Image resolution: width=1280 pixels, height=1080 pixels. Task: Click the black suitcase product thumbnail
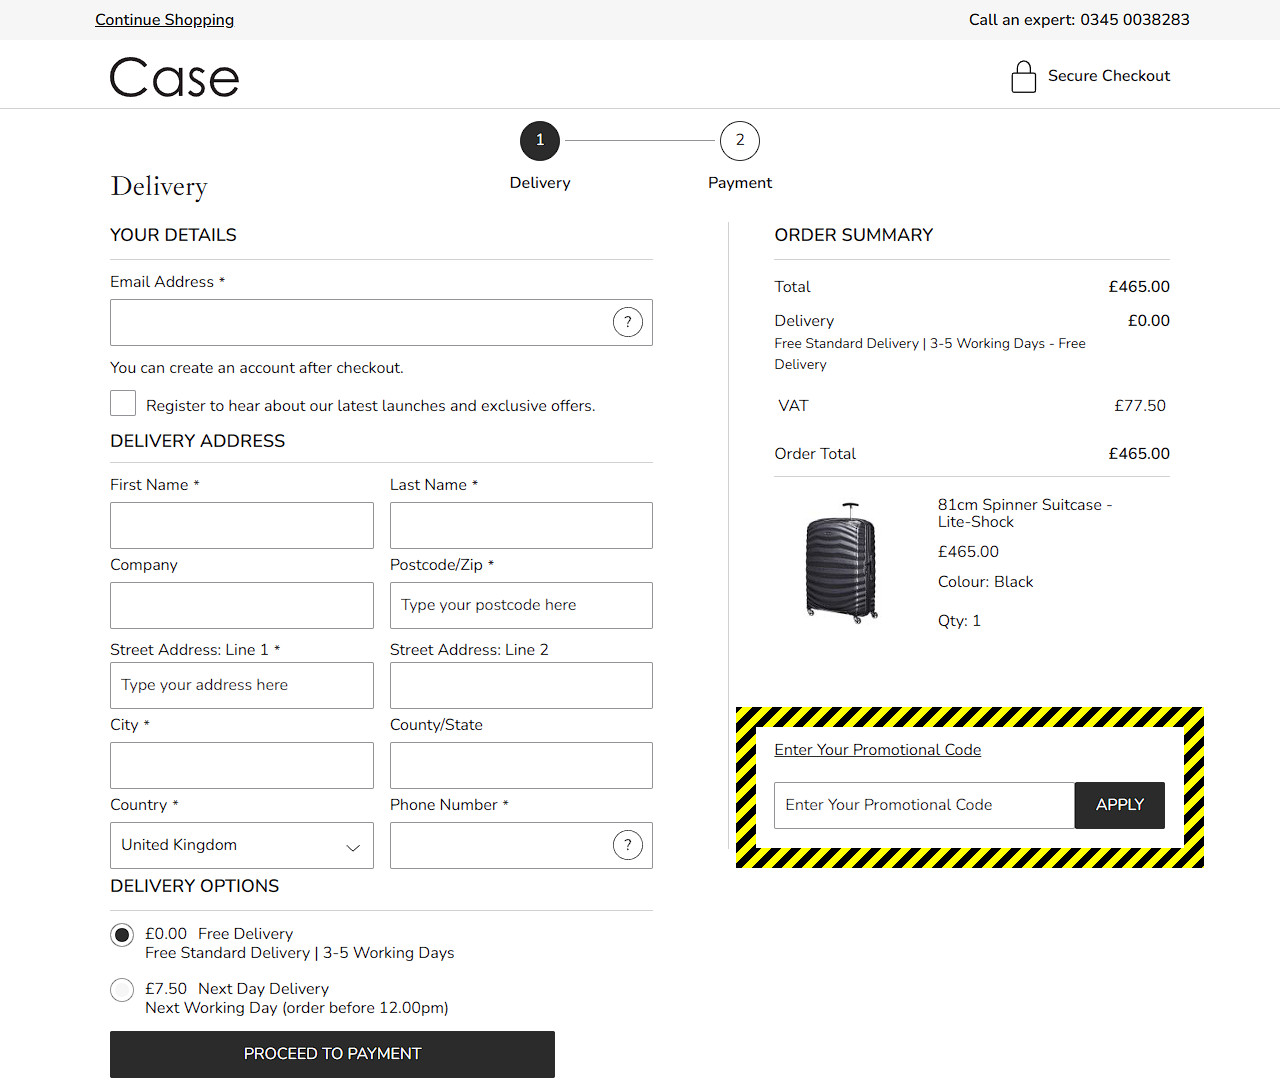coord(842,563)
